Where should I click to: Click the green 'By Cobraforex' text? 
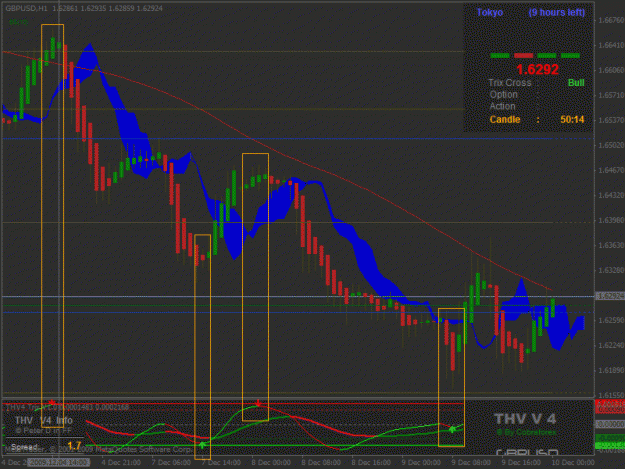[x=526, y=432]
